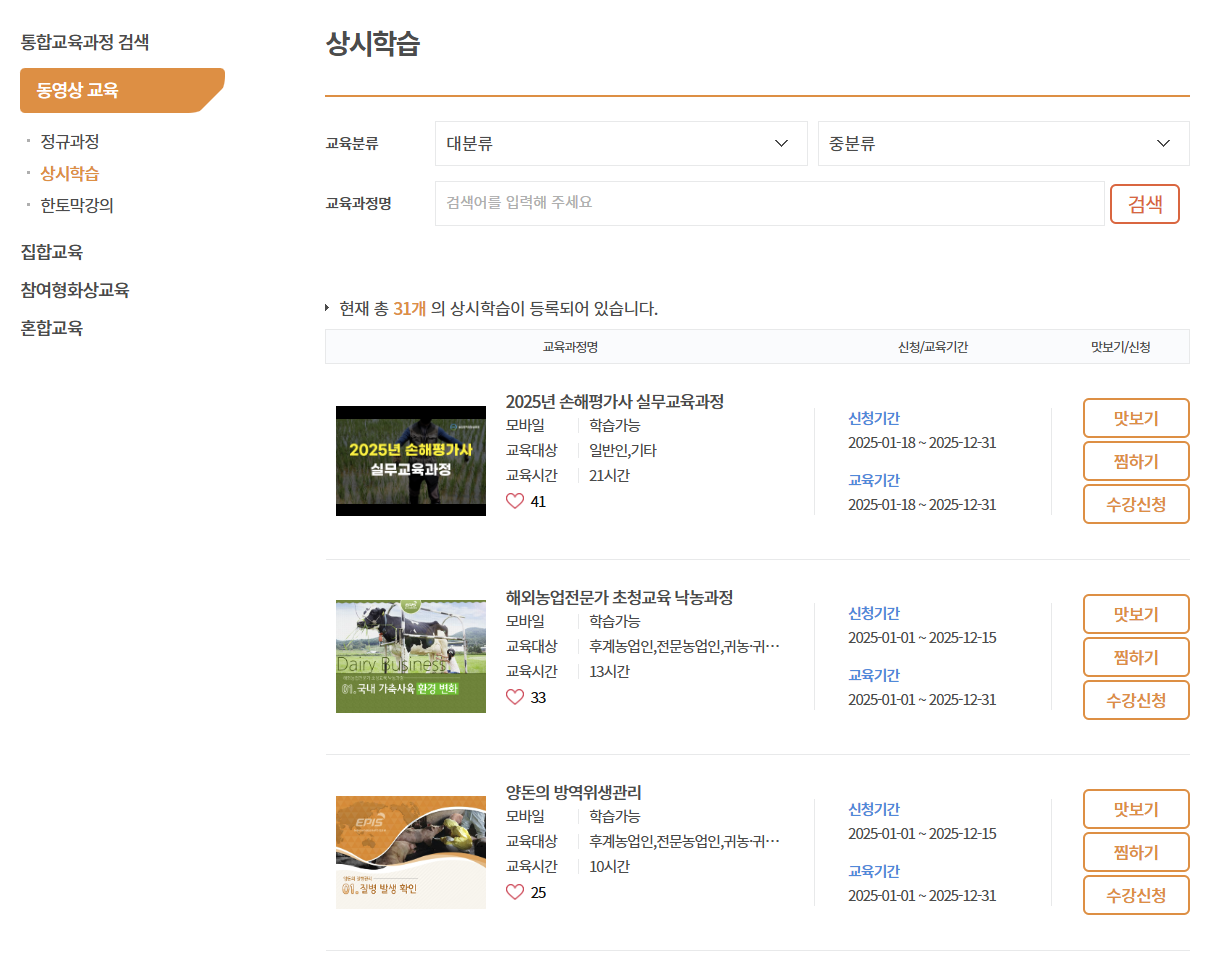
Task: Click the like count 25
Action: pyautogui.click(x=538, y=893)
